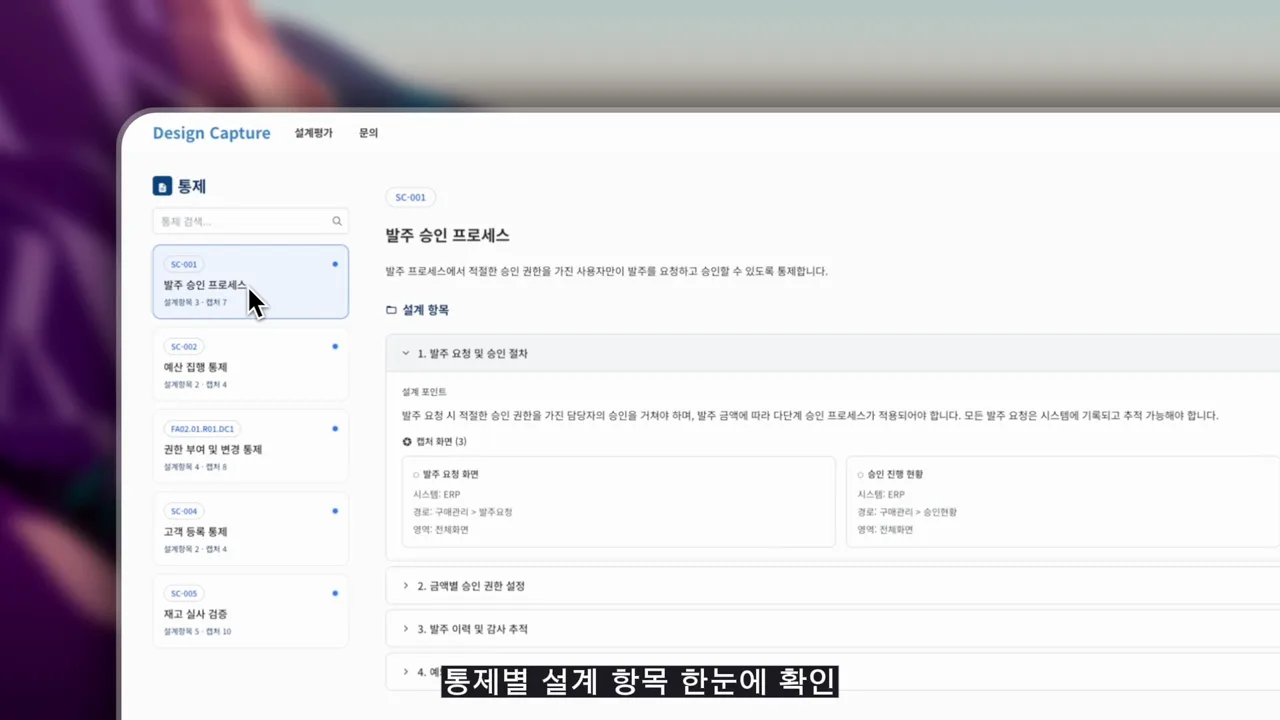Open the 문의 menu
This screenshot has width=1280, height=720.
pyautogui.click(x=368, y=133)
